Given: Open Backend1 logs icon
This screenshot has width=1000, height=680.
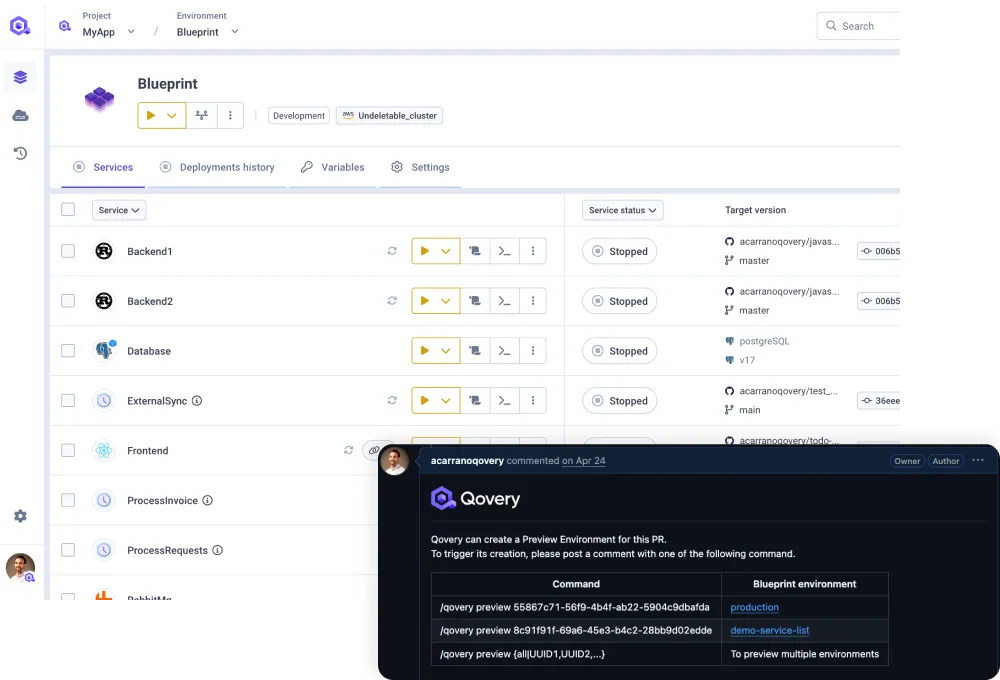Looking at the screenshot, I should point(475,251).
